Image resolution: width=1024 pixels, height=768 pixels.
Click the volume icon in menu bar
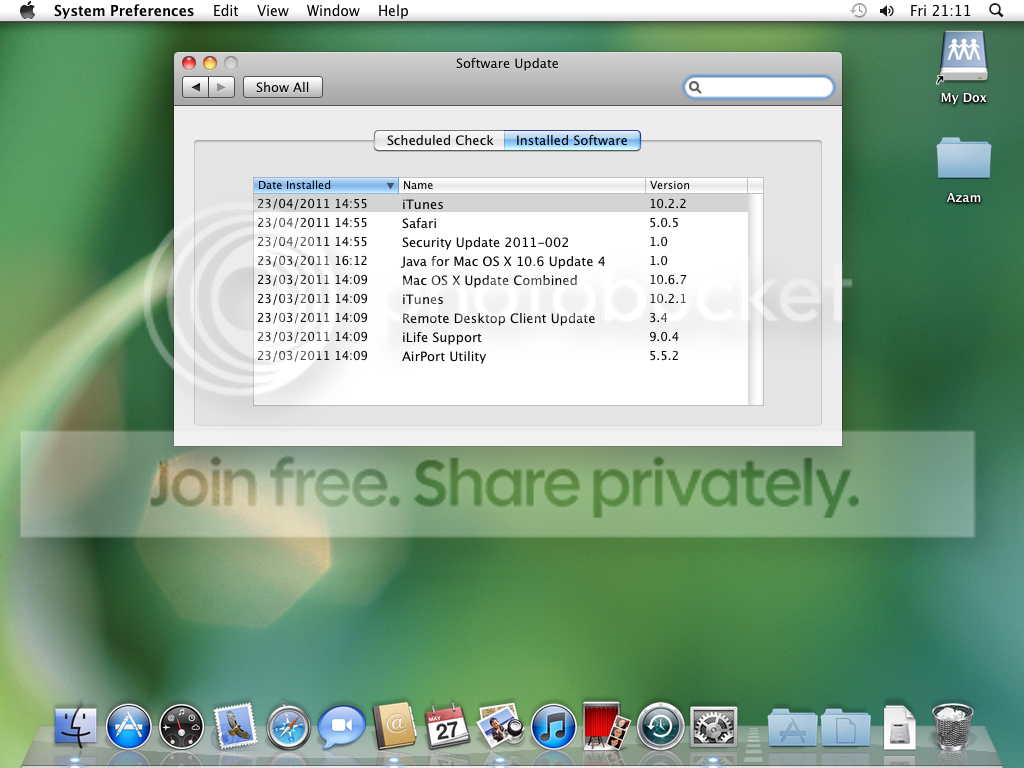coord(887,10)
